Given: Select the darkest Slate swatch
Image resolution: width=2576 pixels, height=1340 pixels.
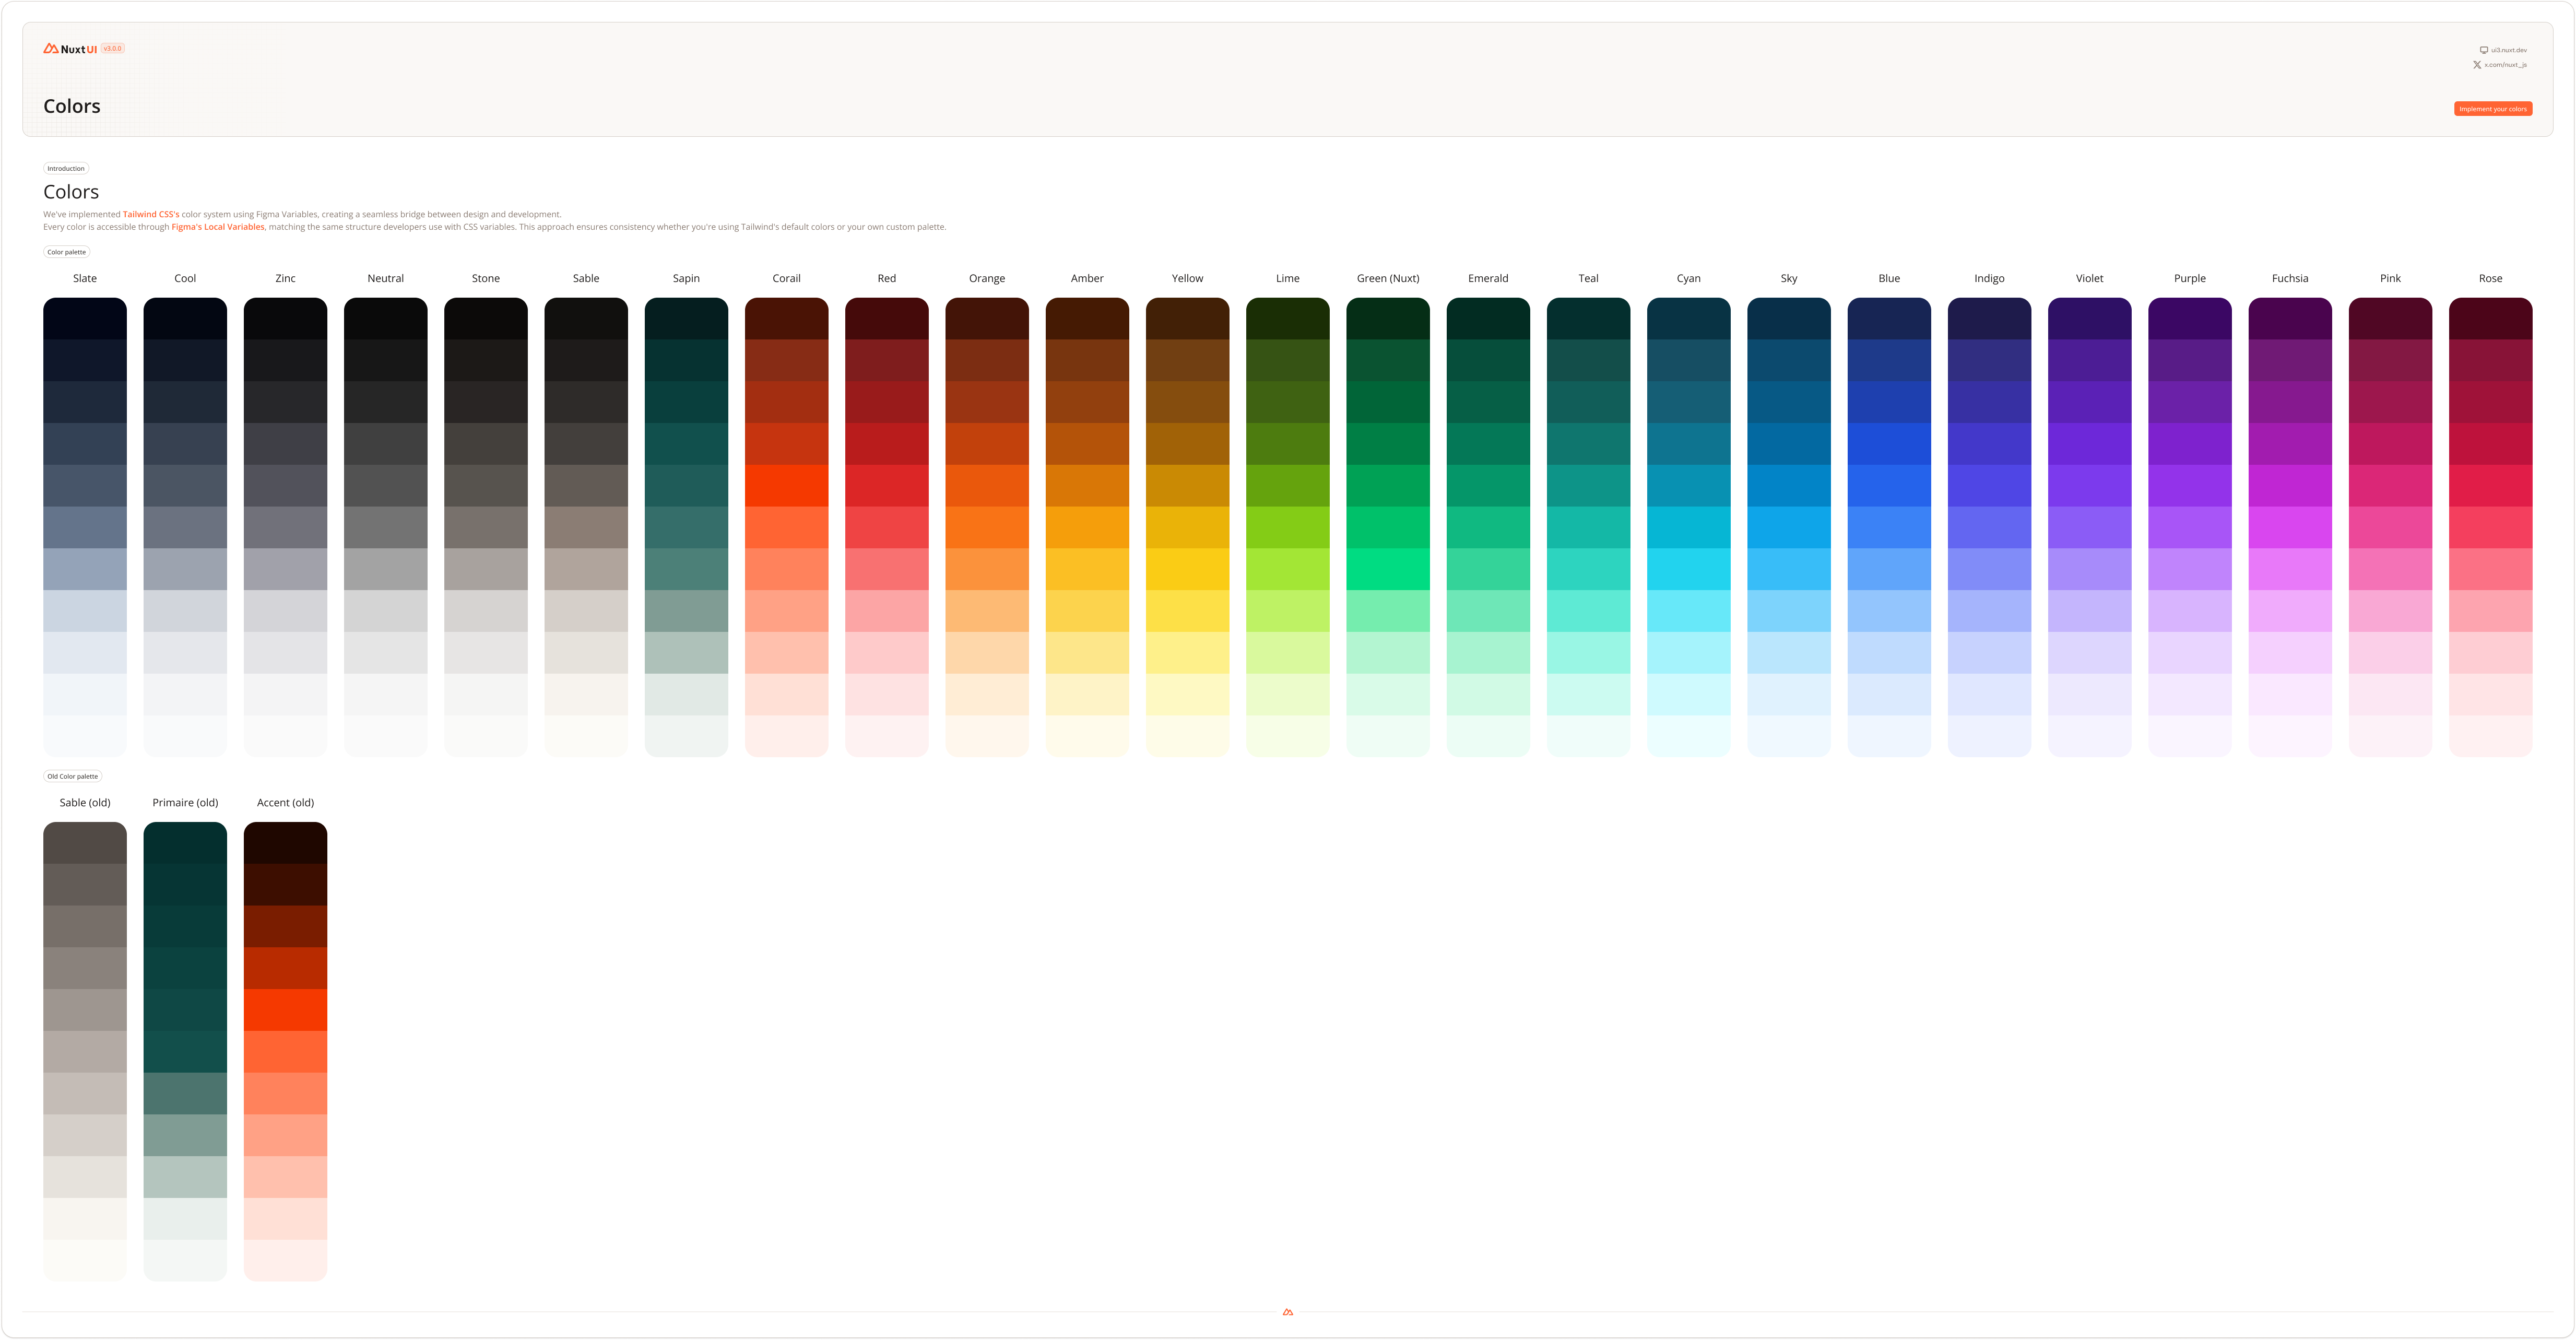Looking at the screenshot, I should click(85, 318).
